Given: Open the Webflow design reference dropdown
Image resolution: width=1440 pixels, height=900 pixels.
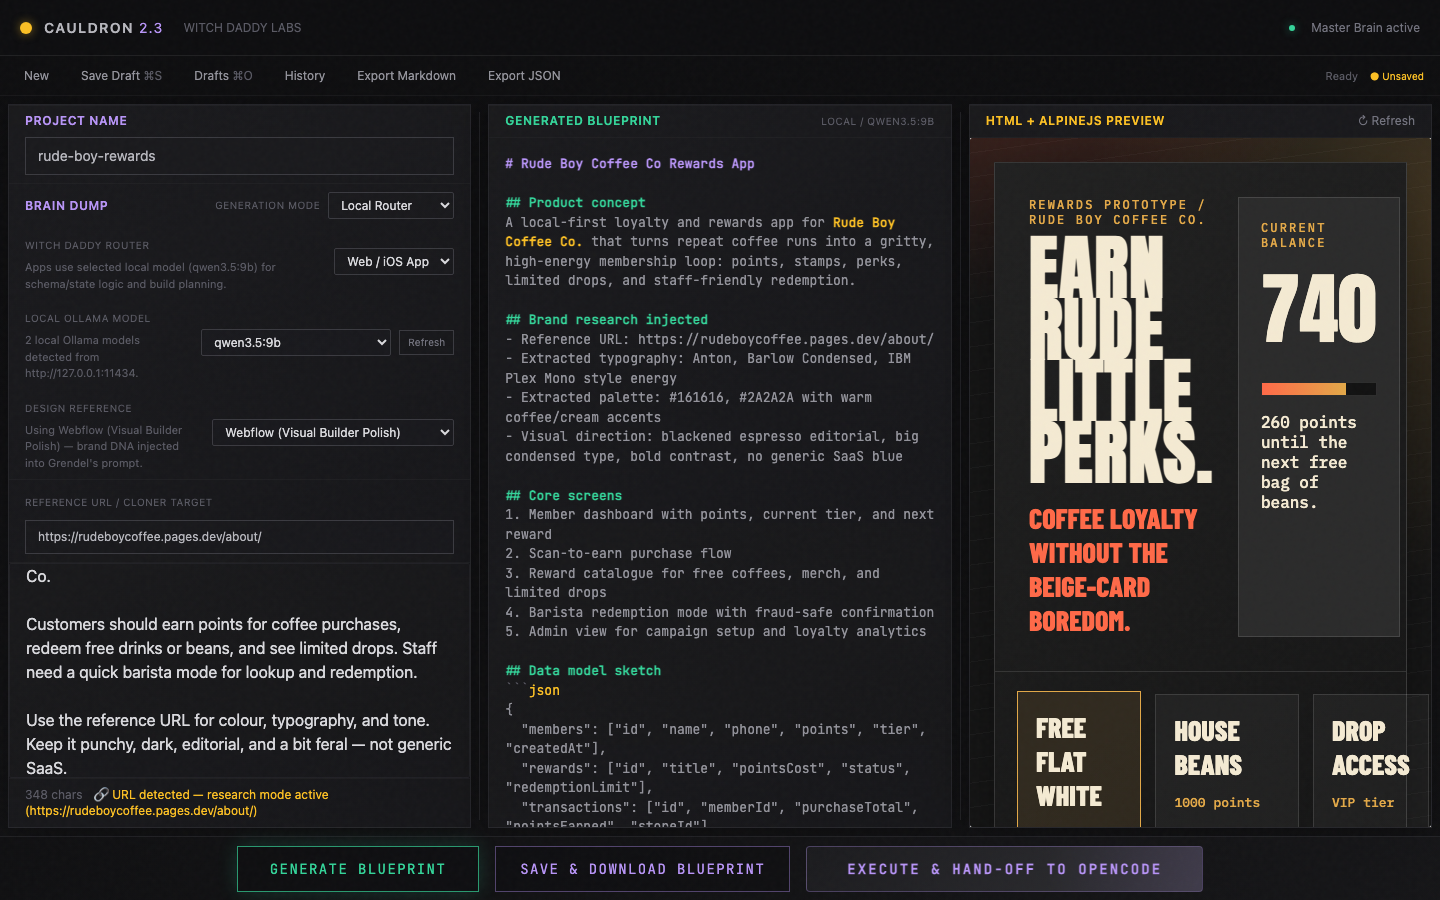Looking at the screenshot, I should click(333, 432).
